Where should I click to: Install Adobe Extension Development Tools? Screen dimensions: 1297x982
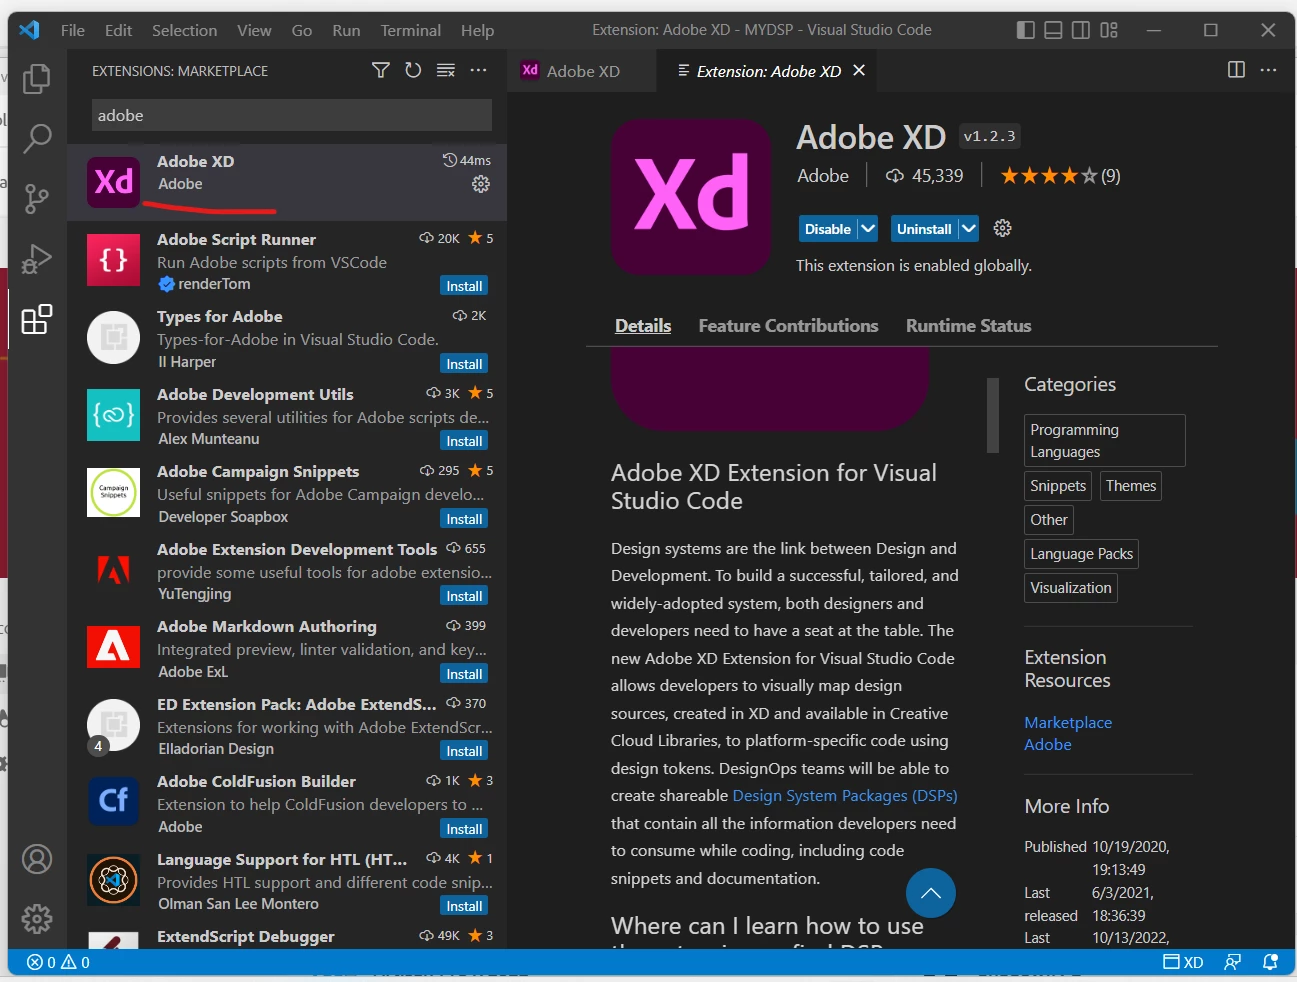tap(464, 596)
